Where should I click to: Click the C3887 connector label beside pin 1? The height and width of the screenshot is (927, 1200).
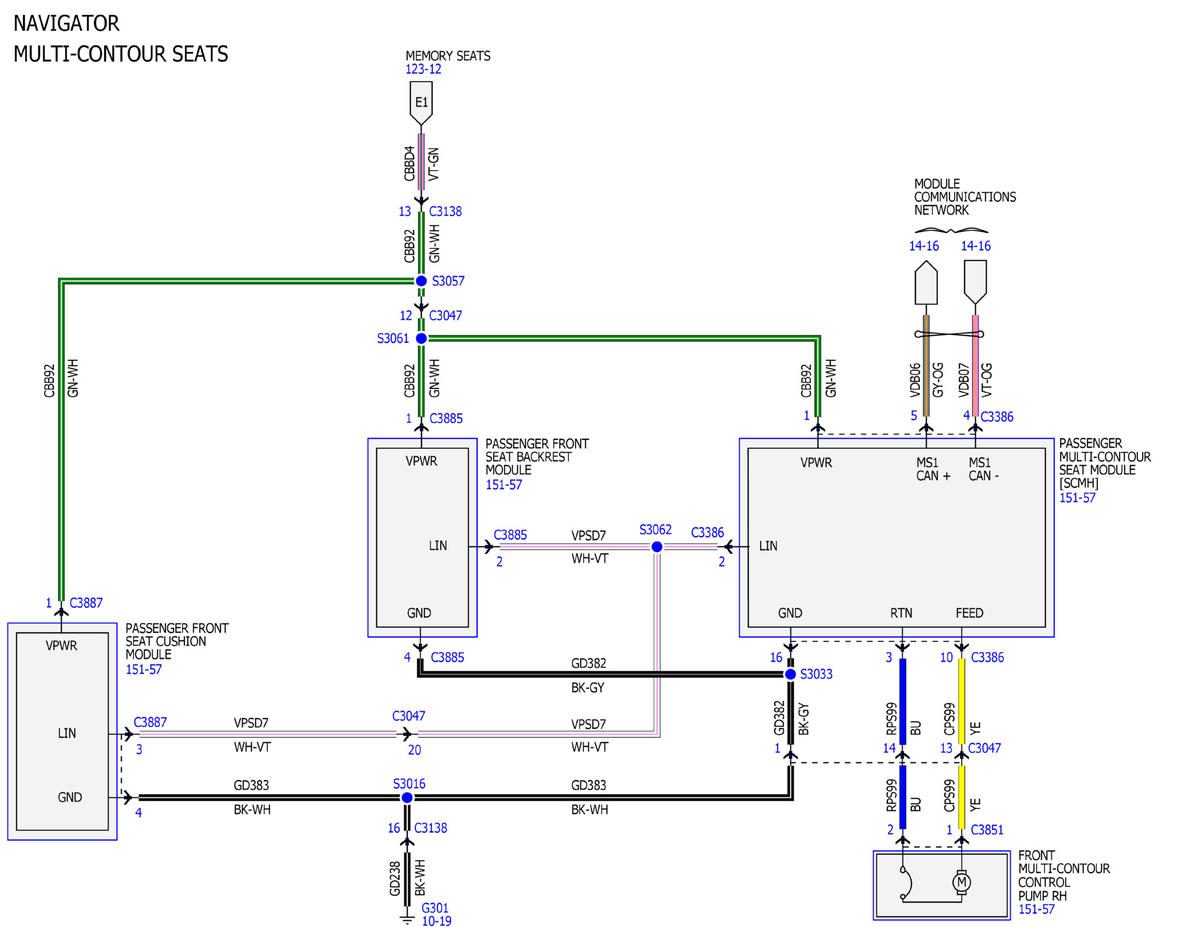point(85,603)
